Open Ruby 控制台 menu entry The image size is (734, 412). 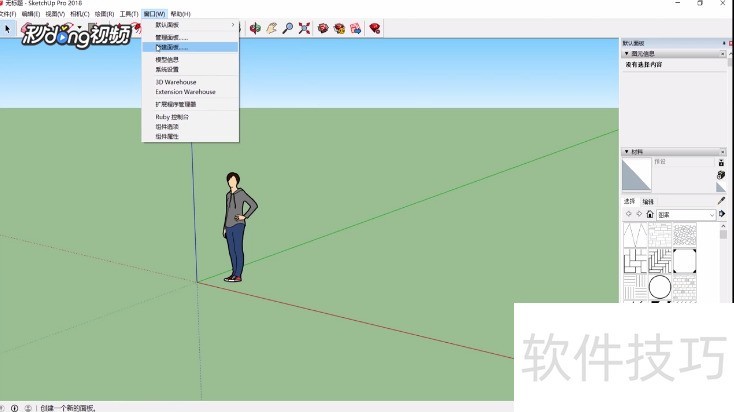191,117
